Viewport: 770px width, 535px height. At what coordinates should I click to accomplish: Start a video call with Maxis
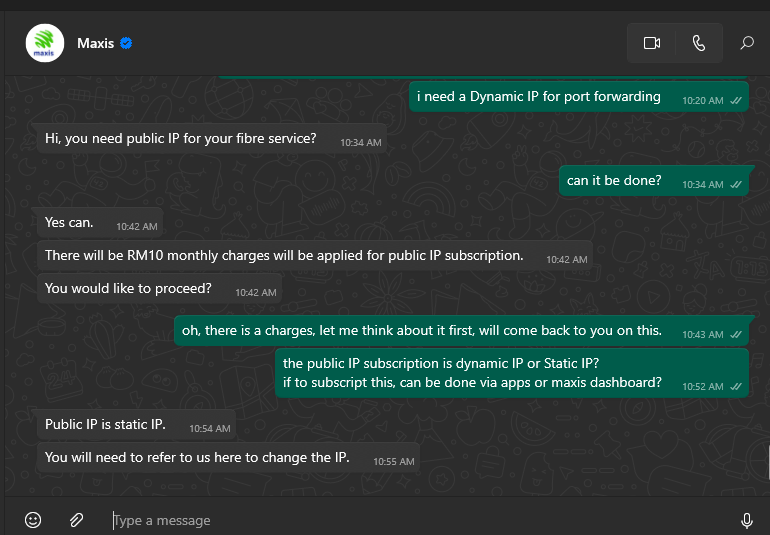pyautogui.click(x=652, y=43)
